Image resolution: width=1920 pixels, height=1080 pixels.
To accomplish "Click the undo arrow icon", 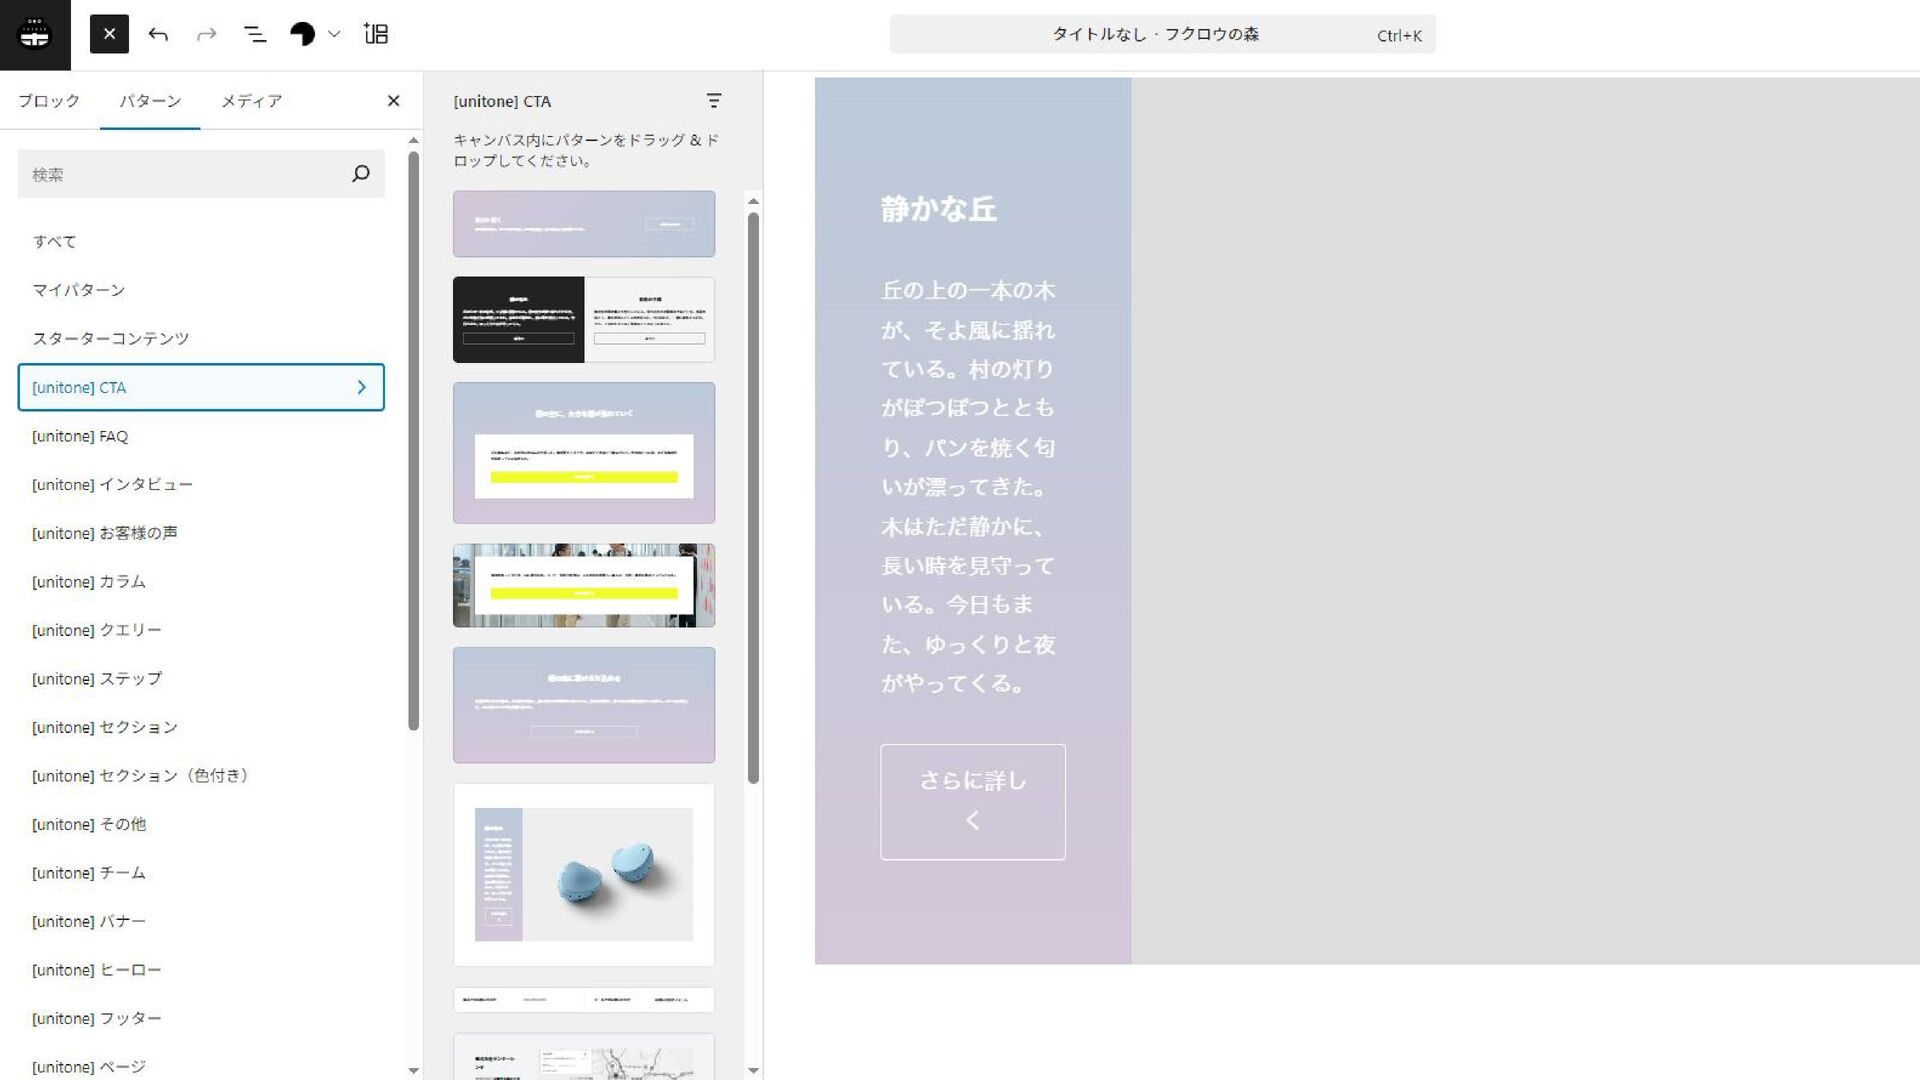I will [158, 34].
